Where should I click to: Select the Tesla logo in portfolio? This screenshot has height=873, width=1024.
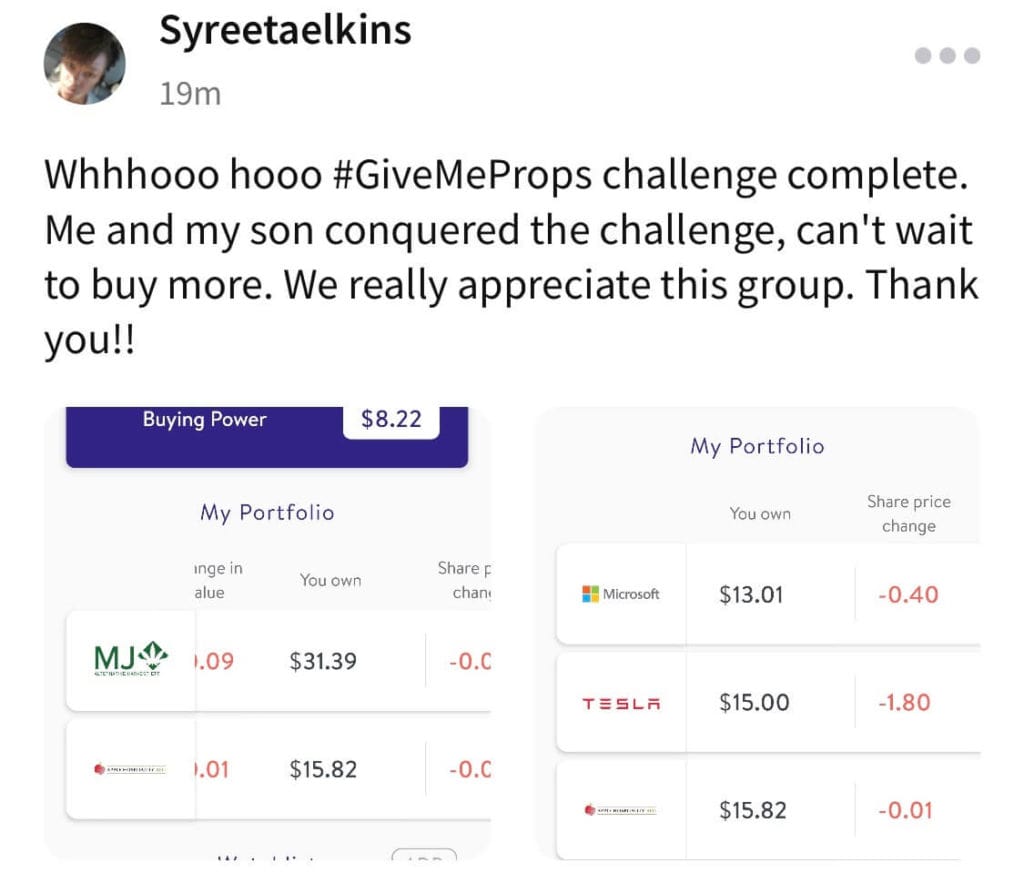[x=621, y=703]
